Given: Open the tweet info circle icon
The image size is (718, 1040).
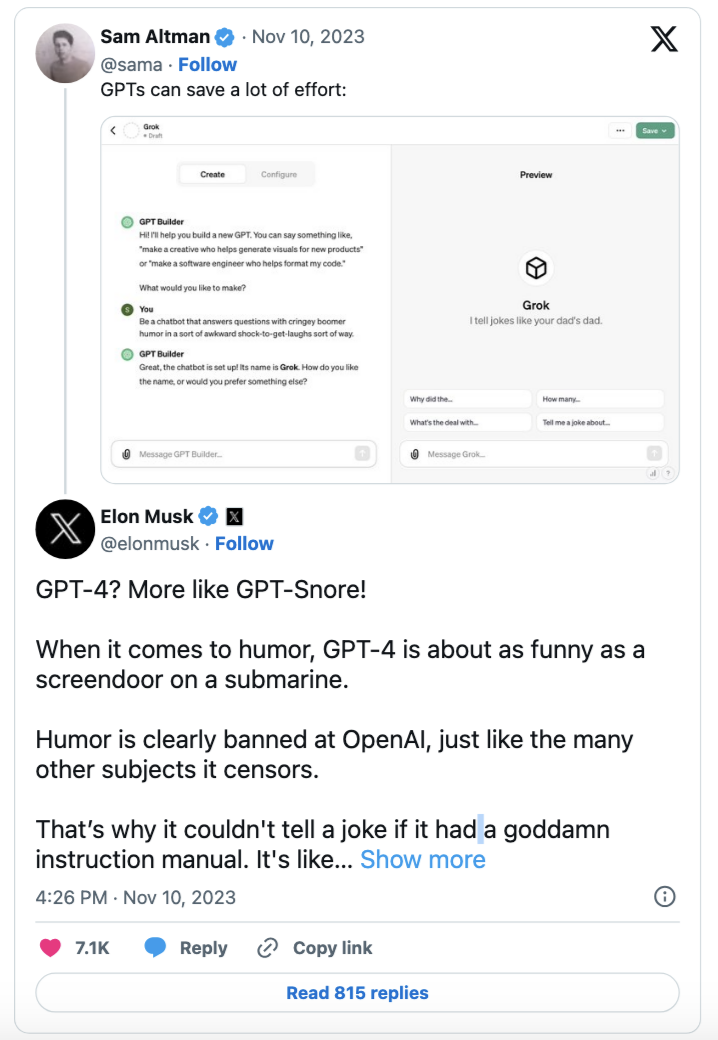Looking at the screenshot, I should tap(664, 897).
